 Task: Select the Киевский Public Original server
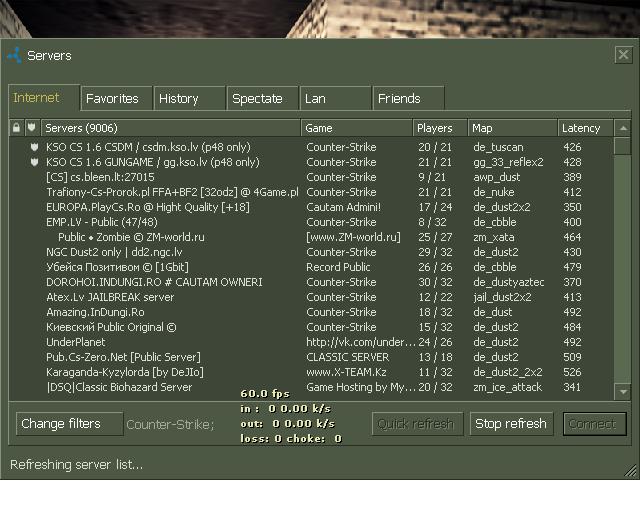311,327
